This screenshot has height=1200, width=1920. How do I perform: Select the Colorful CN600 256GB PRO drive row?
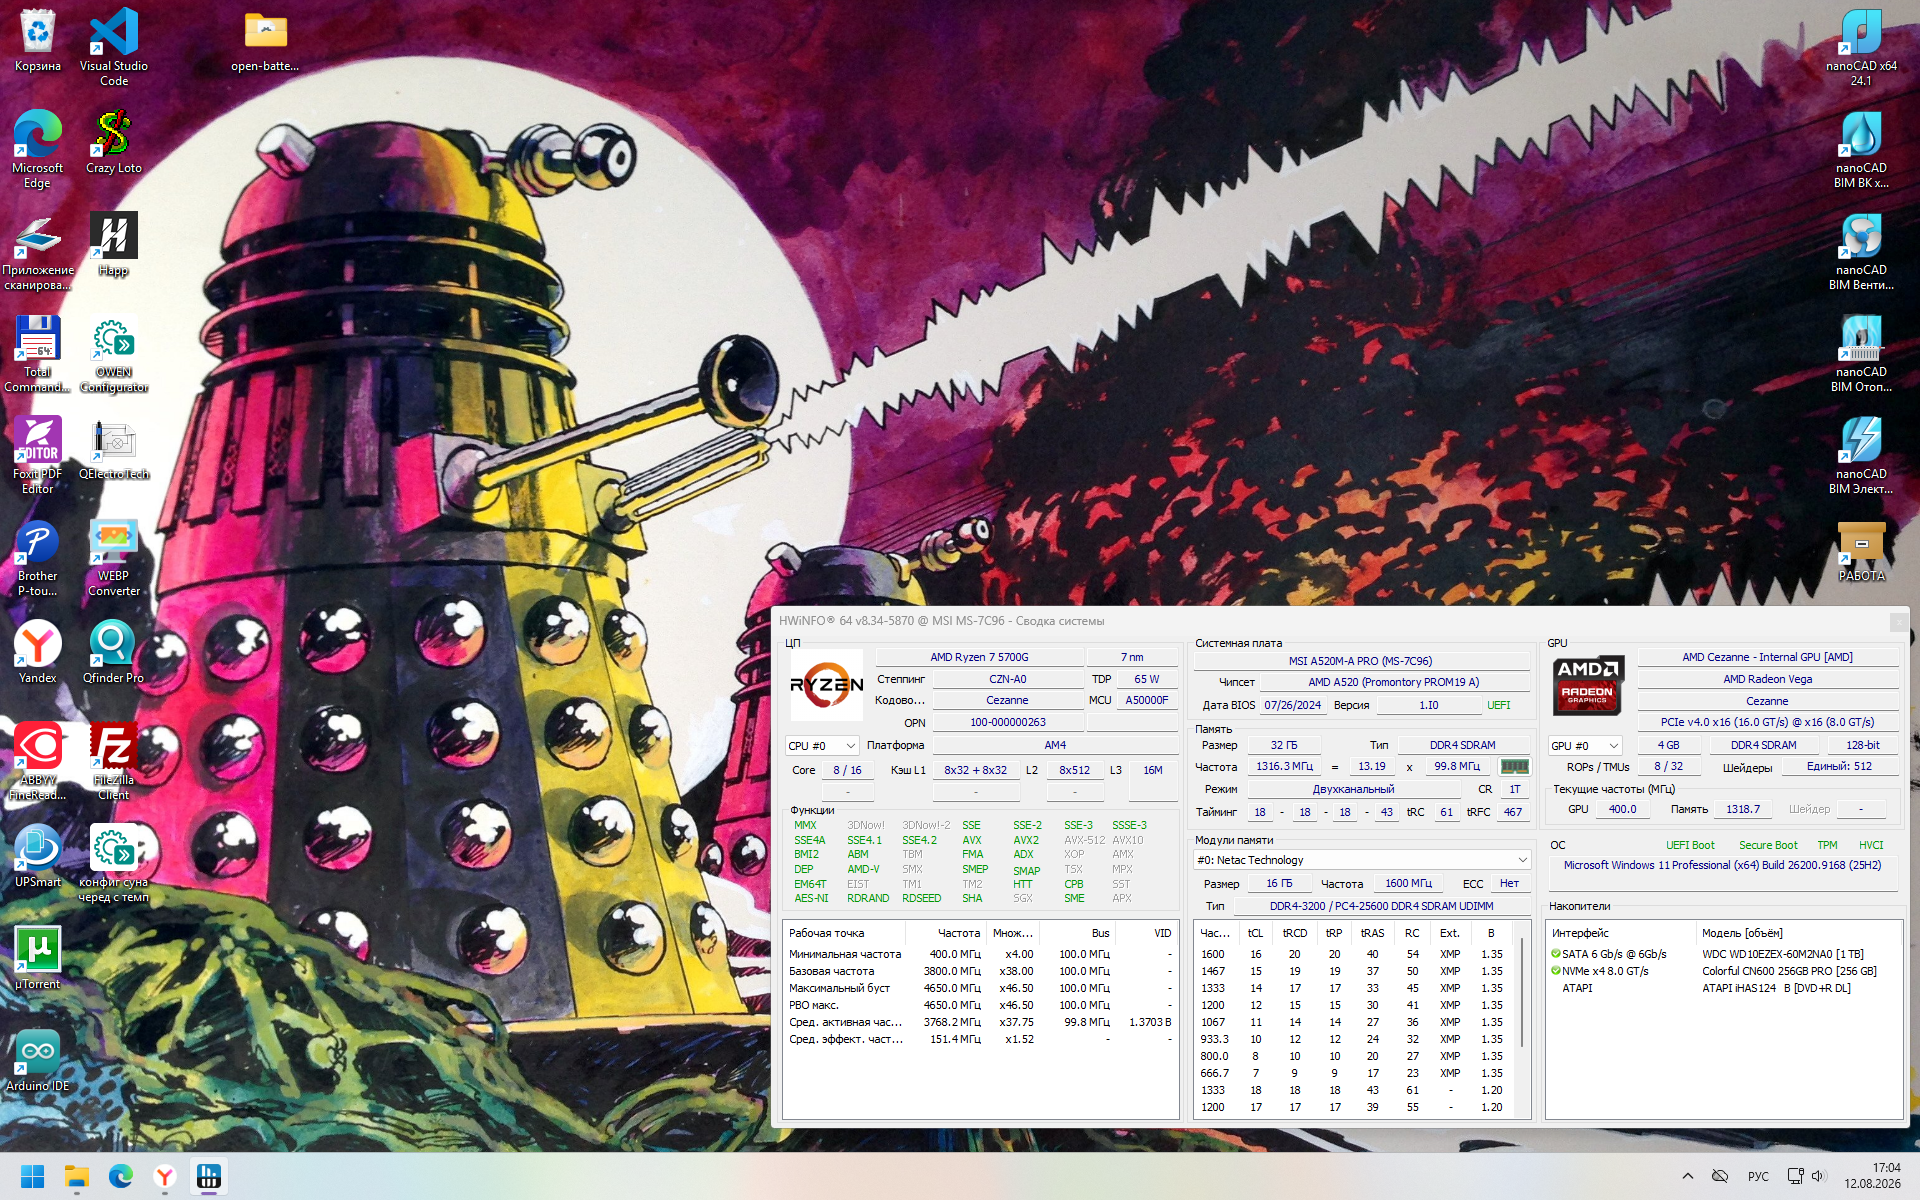pyautogui.click(x=1723, y=971)
